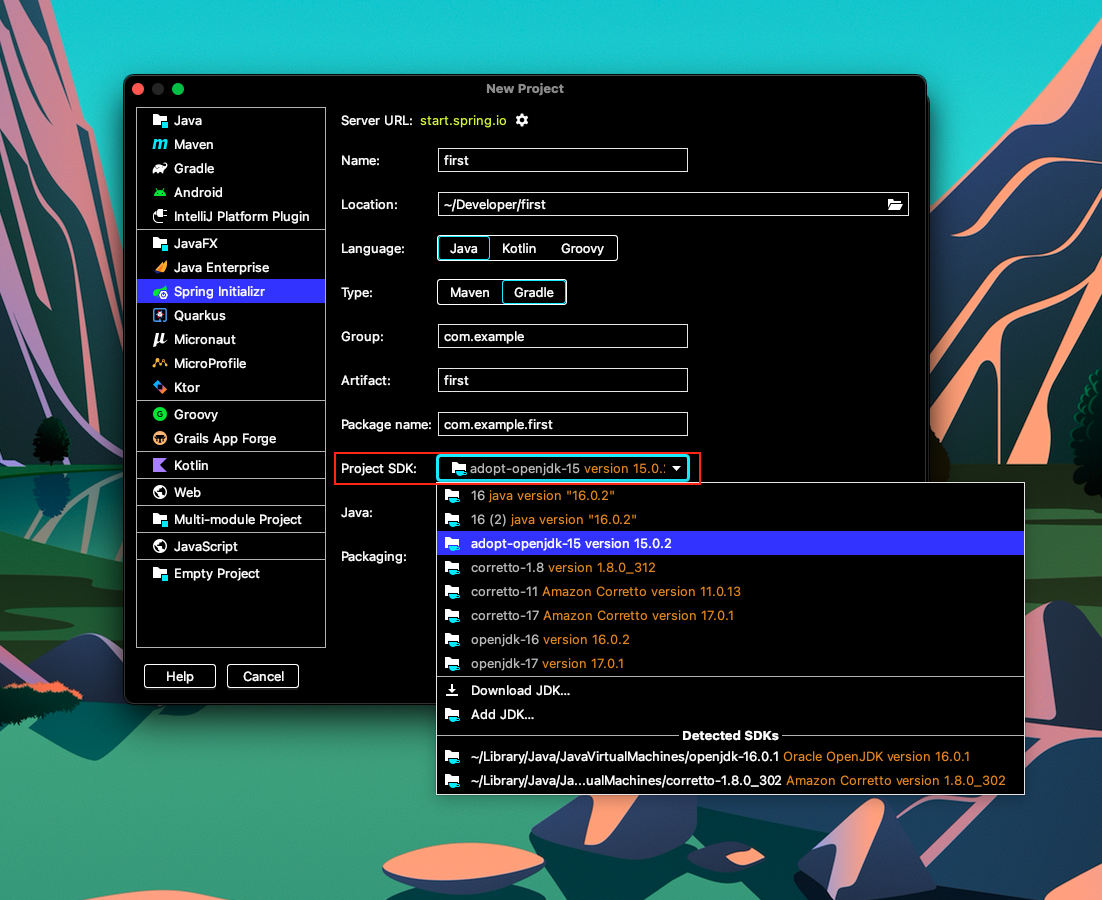1102x900 pixels.
Task: Select Empty Project in the sidebar list
Action: coord(231,573)
